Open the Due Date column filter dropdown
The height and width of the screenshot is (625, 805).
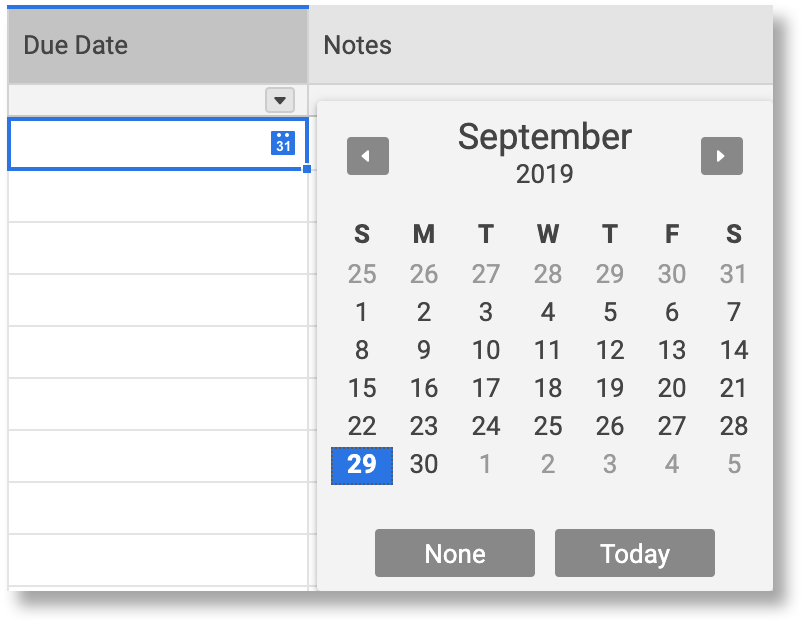(280, 100)
